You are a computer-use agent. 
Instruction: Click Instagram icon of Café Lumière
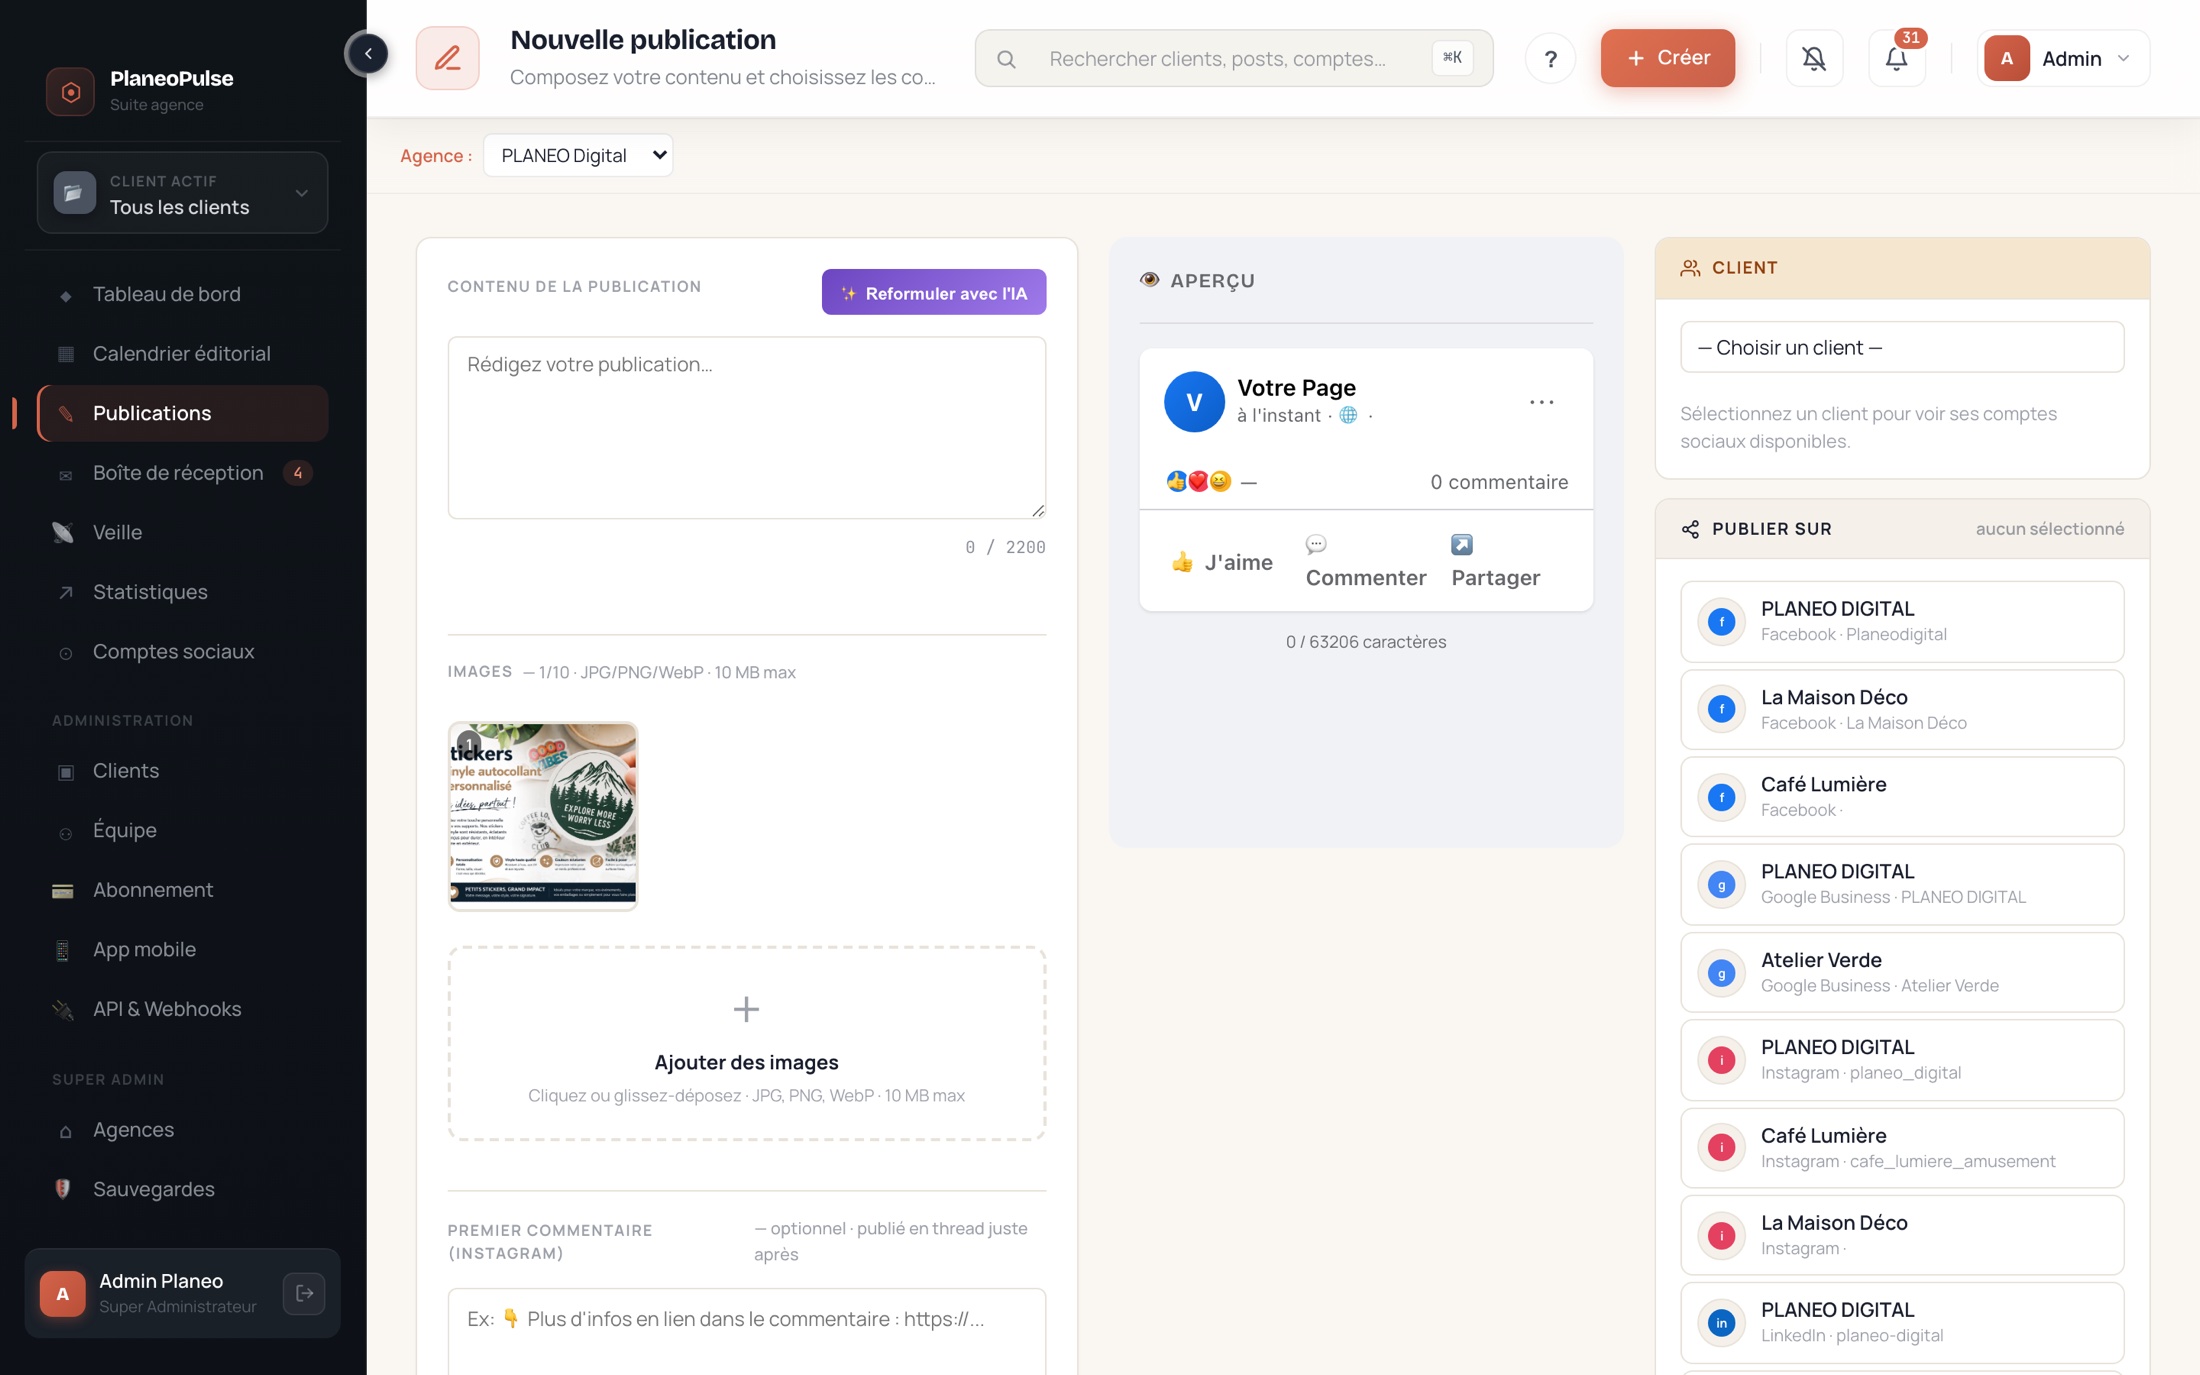(1721, 1148)
